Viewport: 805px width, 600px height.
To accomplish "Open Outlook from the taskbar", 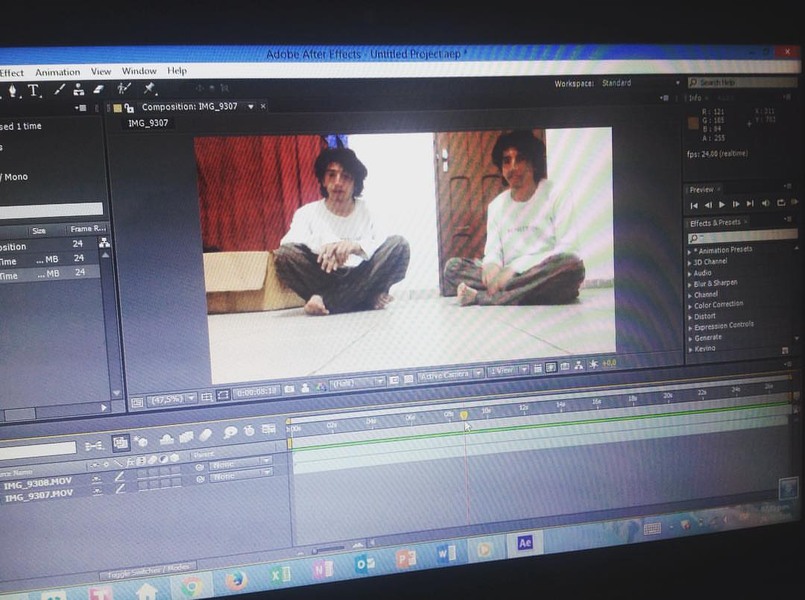I will tap(365, 564).
